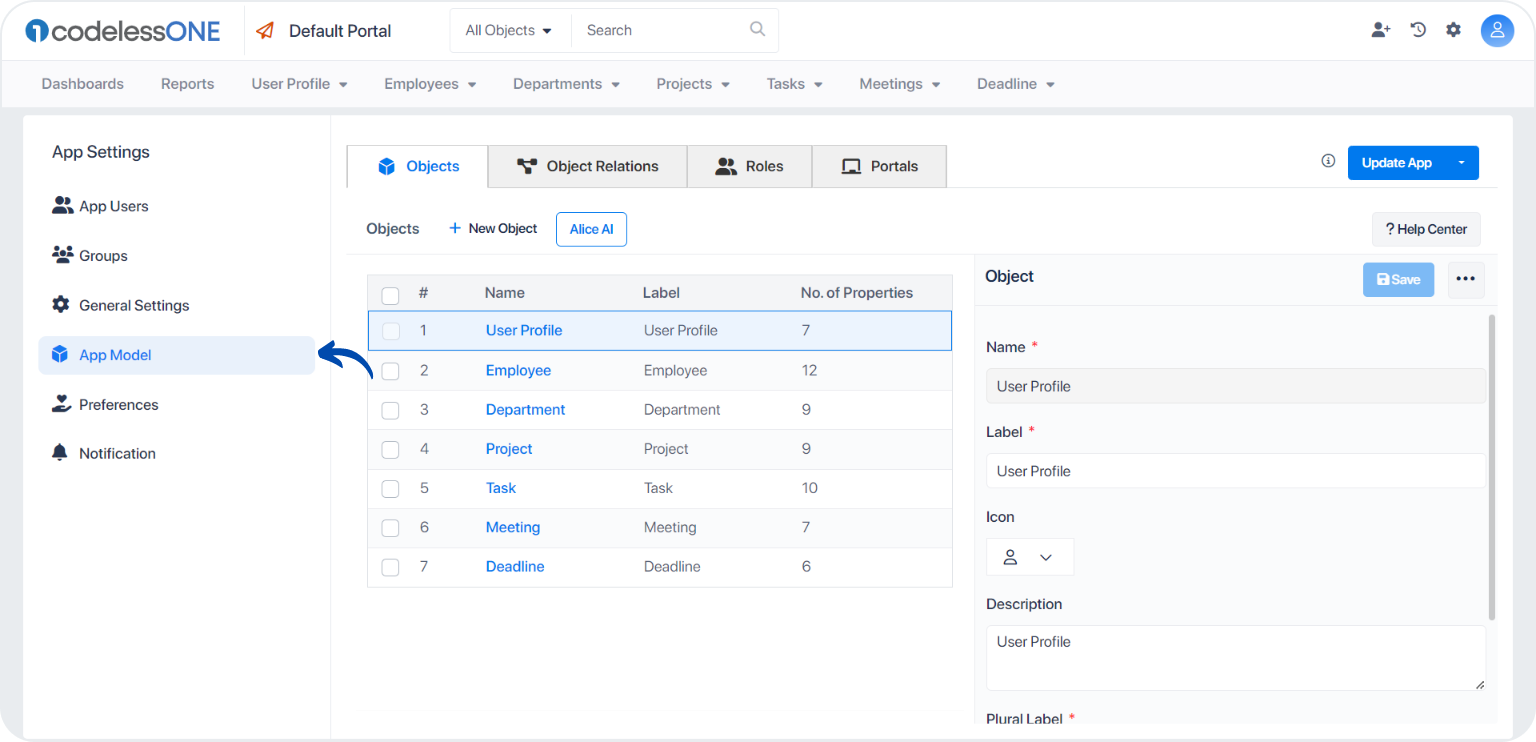Open the All Objects dropdown
This screenshot has width=1536, height=742.
pyautogui.click(x=510, y=30)
